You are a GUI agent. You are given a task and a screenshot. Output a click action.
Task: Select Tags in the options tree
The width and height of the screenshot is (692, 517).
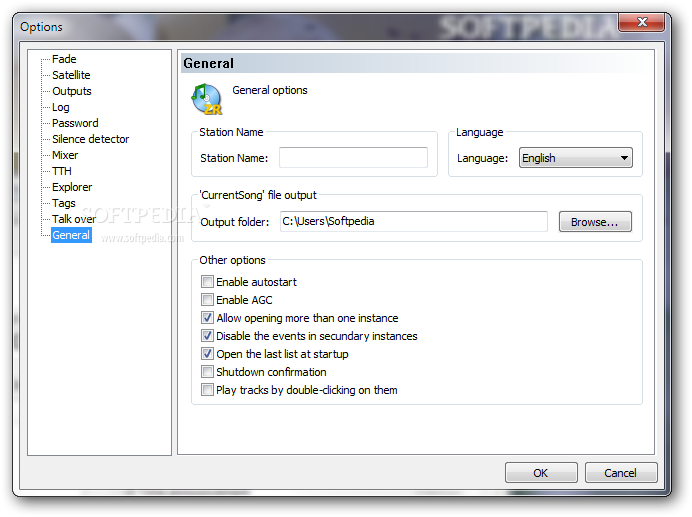(64, 203)
